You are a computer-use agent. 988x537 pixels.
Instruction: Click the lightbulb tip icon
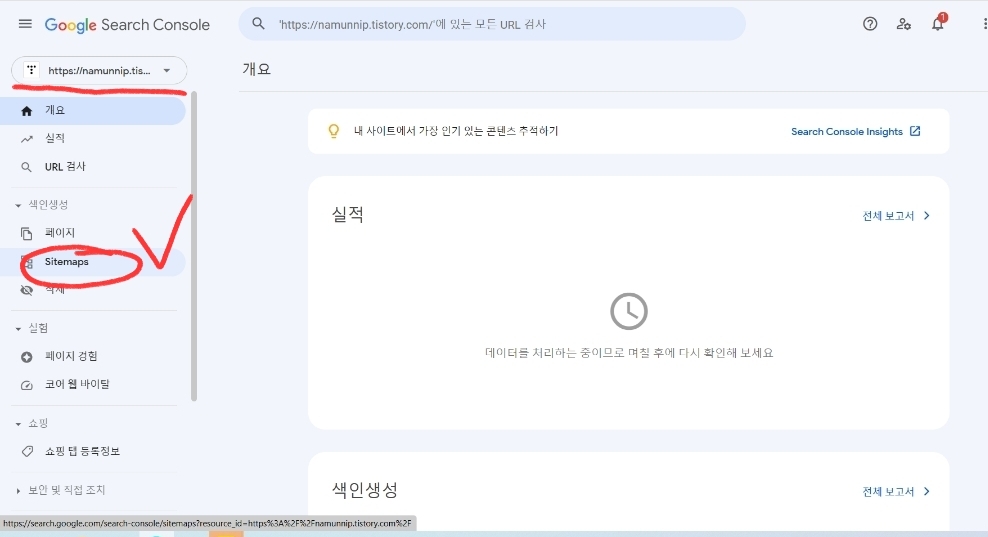click(x=333, y=131)
